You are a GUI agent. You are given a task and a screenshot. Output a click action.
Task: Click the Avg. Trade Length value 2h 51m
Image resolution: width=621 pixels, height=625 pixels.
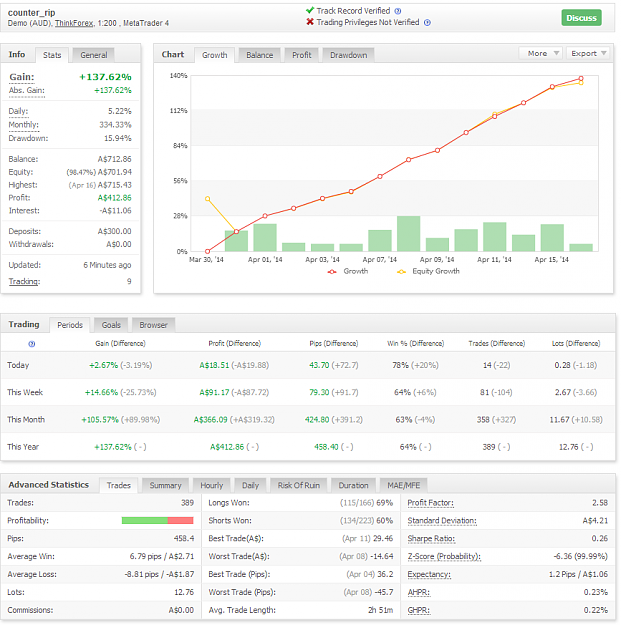(x=381, y=610)
